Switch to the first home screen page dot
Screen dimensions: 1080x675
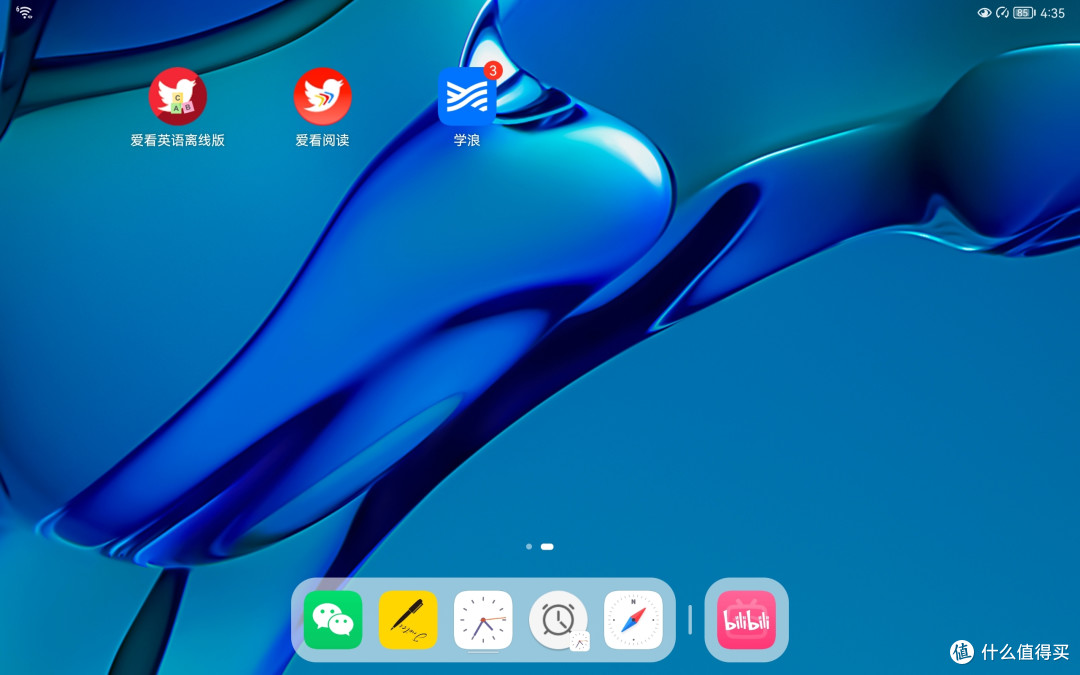coord(528,546)
